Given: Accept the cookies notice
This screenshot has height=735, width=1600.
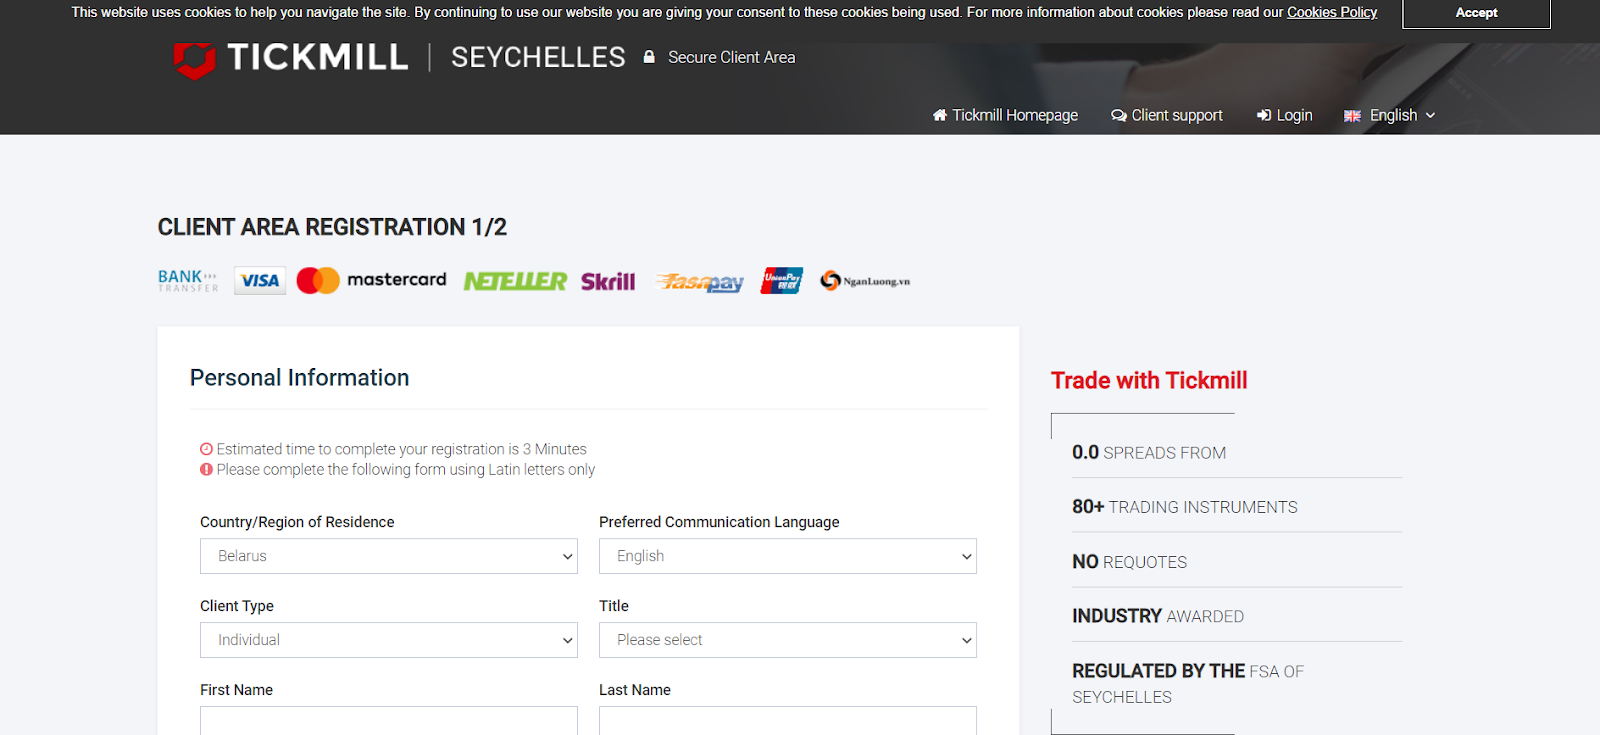Looking at the screenshot, I should point(1476,13).
